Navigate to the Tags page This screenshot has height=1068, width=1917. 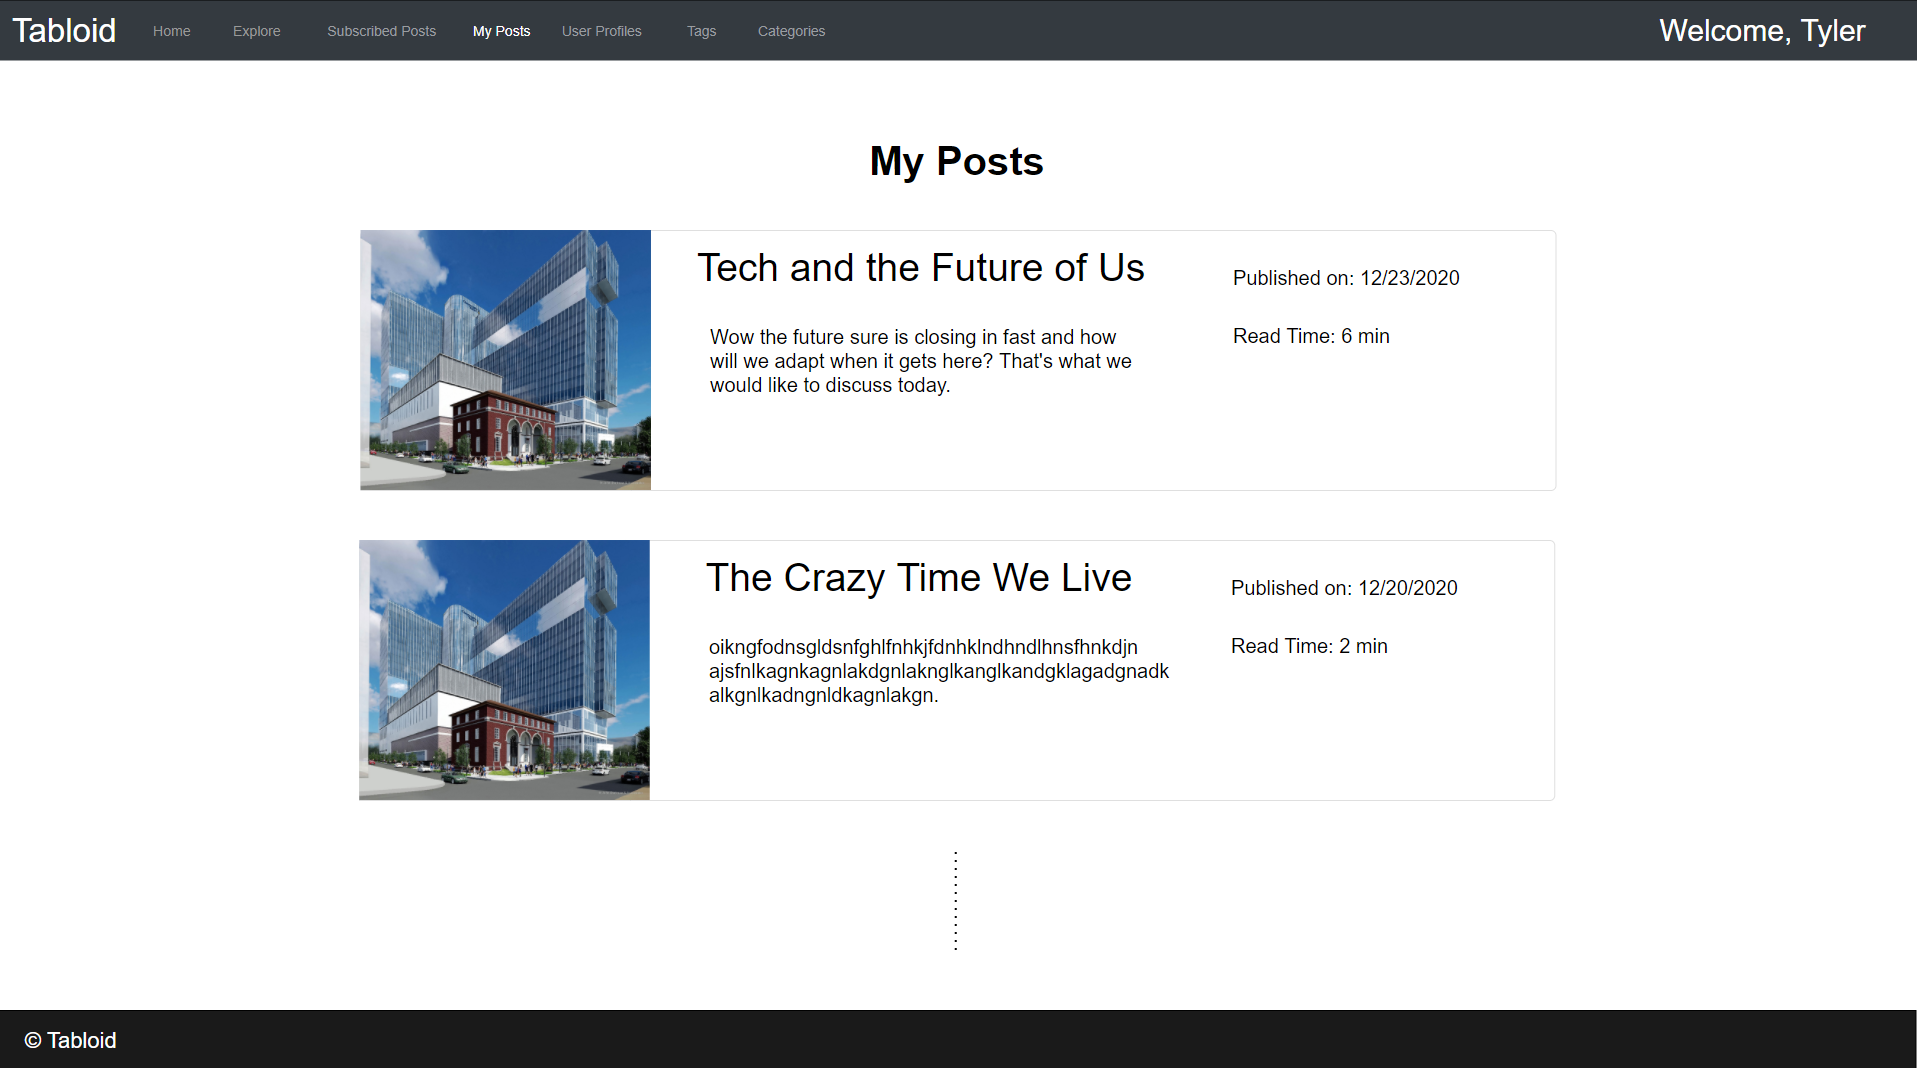[x=701, y=31]
